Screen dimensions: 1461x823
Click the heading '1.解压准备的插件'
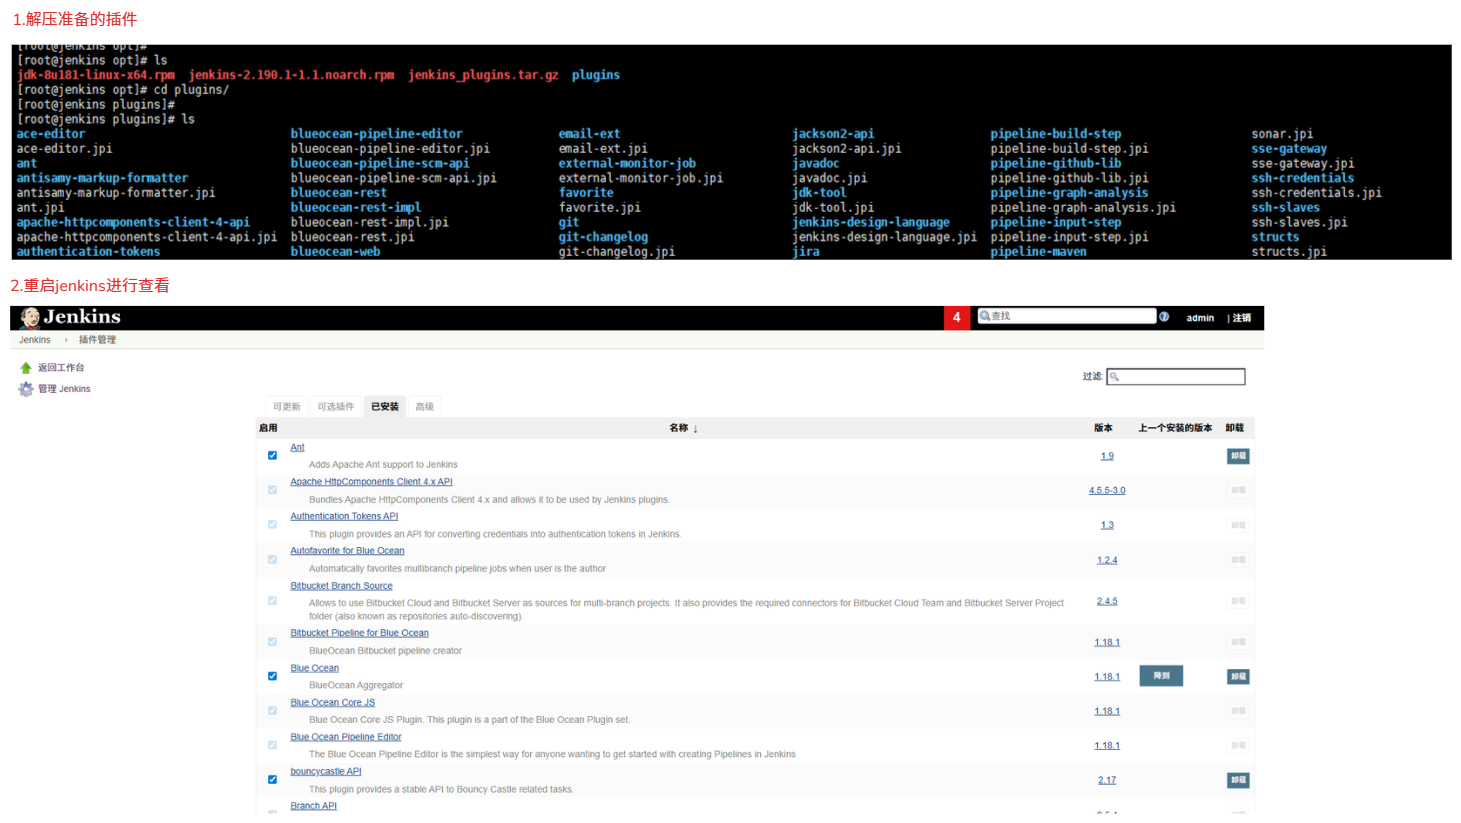[x=75, y=19]
